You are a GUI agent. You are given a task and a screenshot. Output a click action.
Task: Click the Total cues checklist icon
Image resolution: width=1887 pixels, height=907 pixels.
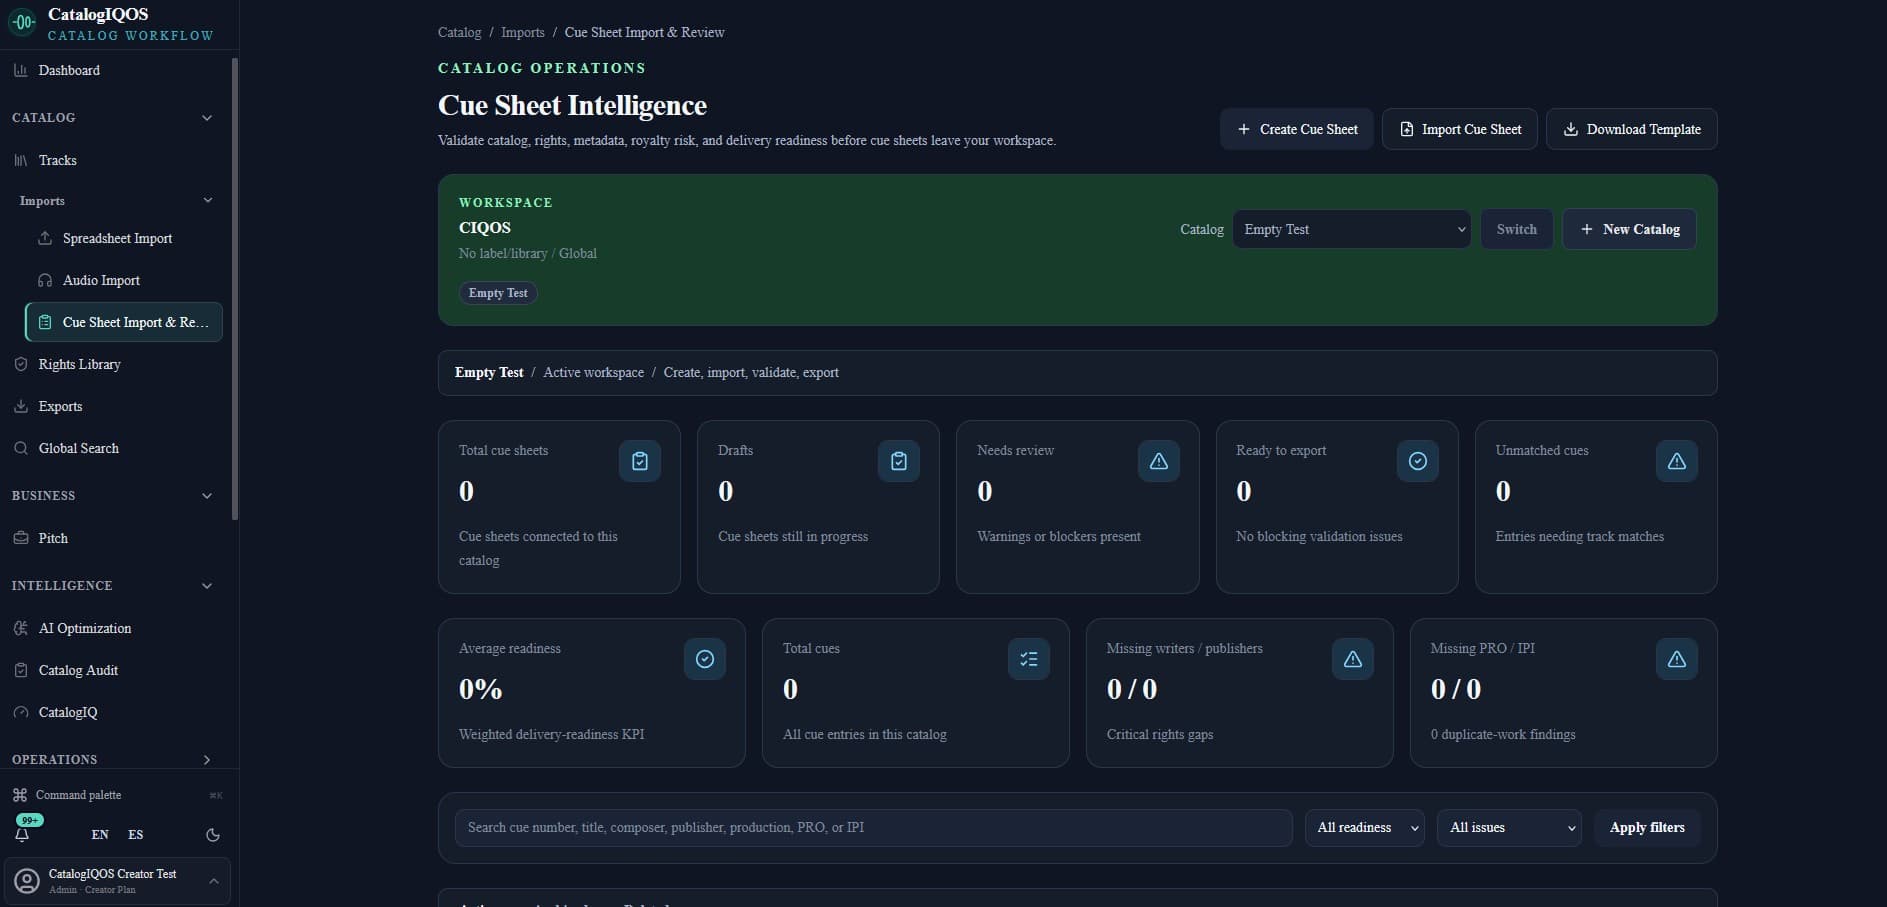1029,659
